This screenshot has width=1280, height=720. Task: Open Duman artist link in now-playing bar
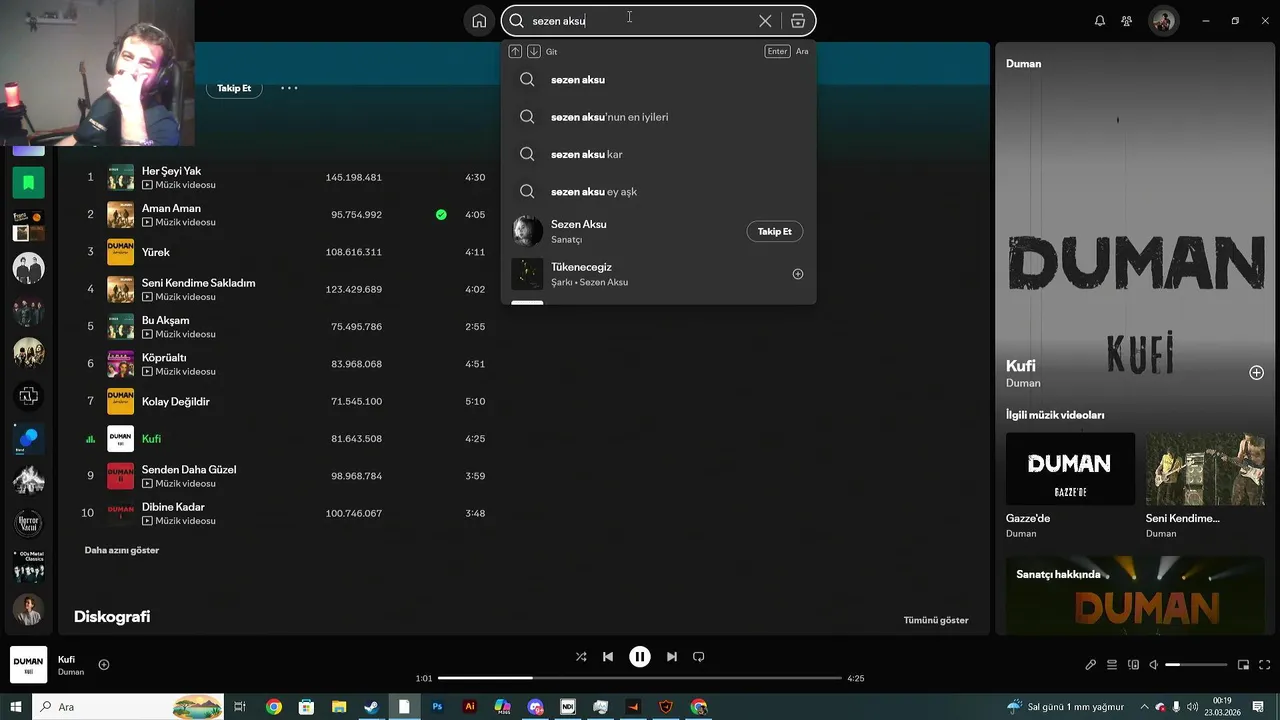click(71, 672)
